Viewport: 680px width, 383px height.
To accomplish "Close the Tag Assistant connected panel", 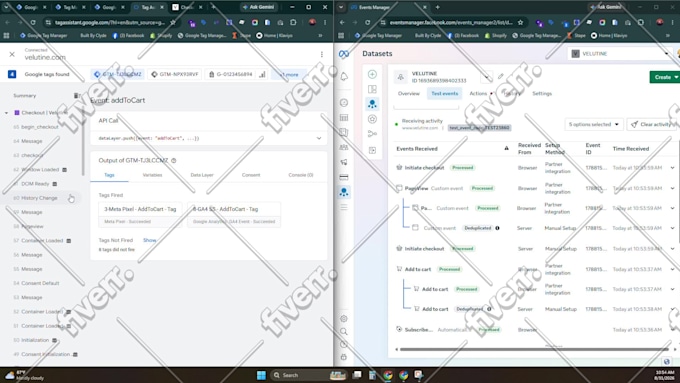I will click(12, 54).
